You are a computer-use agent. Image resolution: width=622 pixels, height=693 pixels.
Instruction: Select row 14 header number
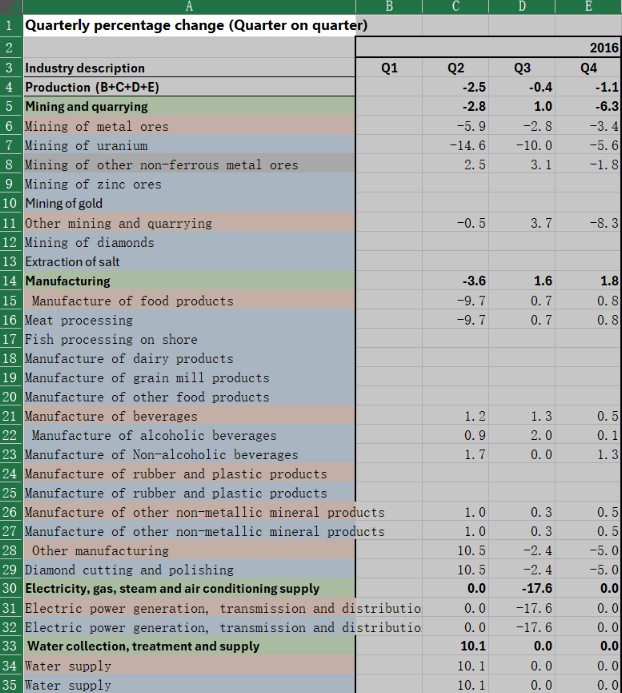click(x=10, y=281)
